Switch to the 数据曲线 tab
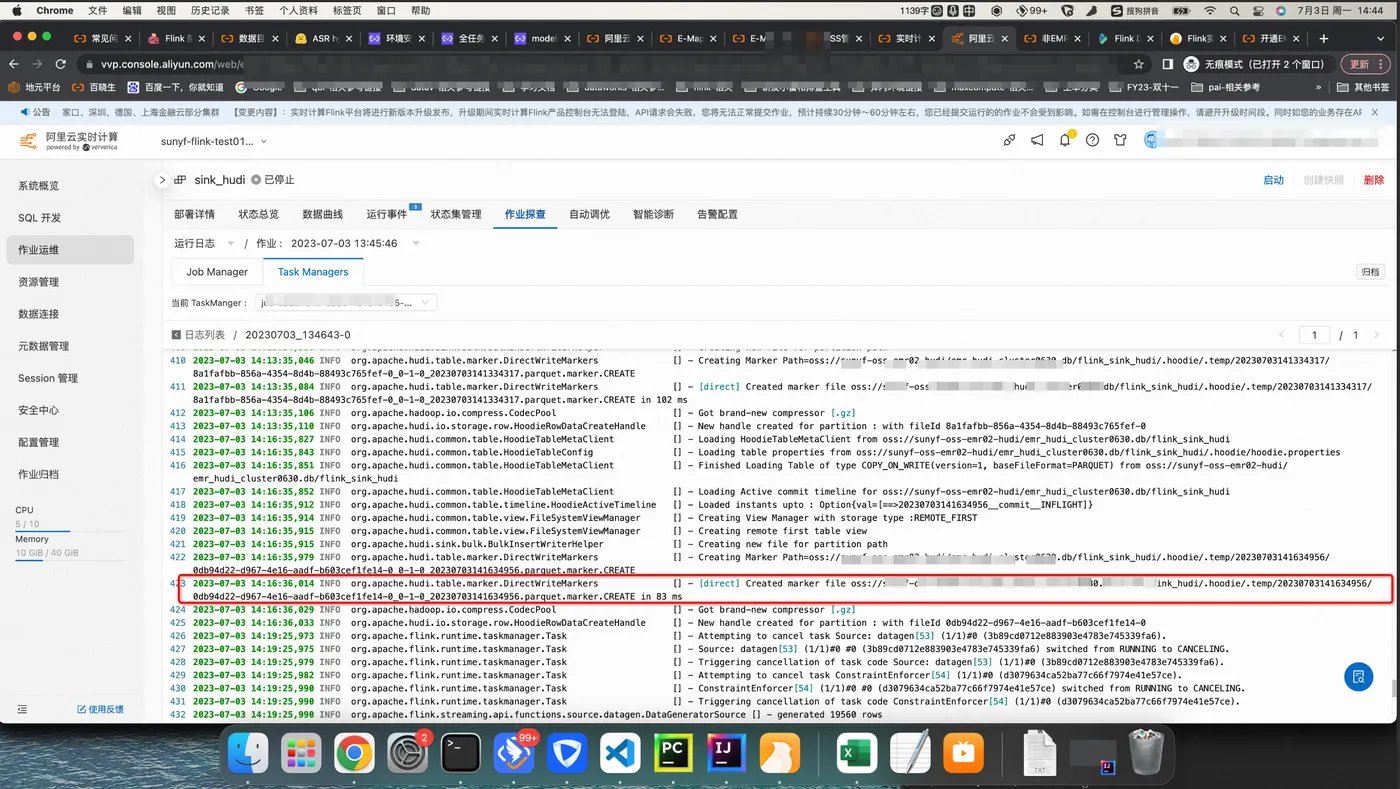 pos(322,214)
